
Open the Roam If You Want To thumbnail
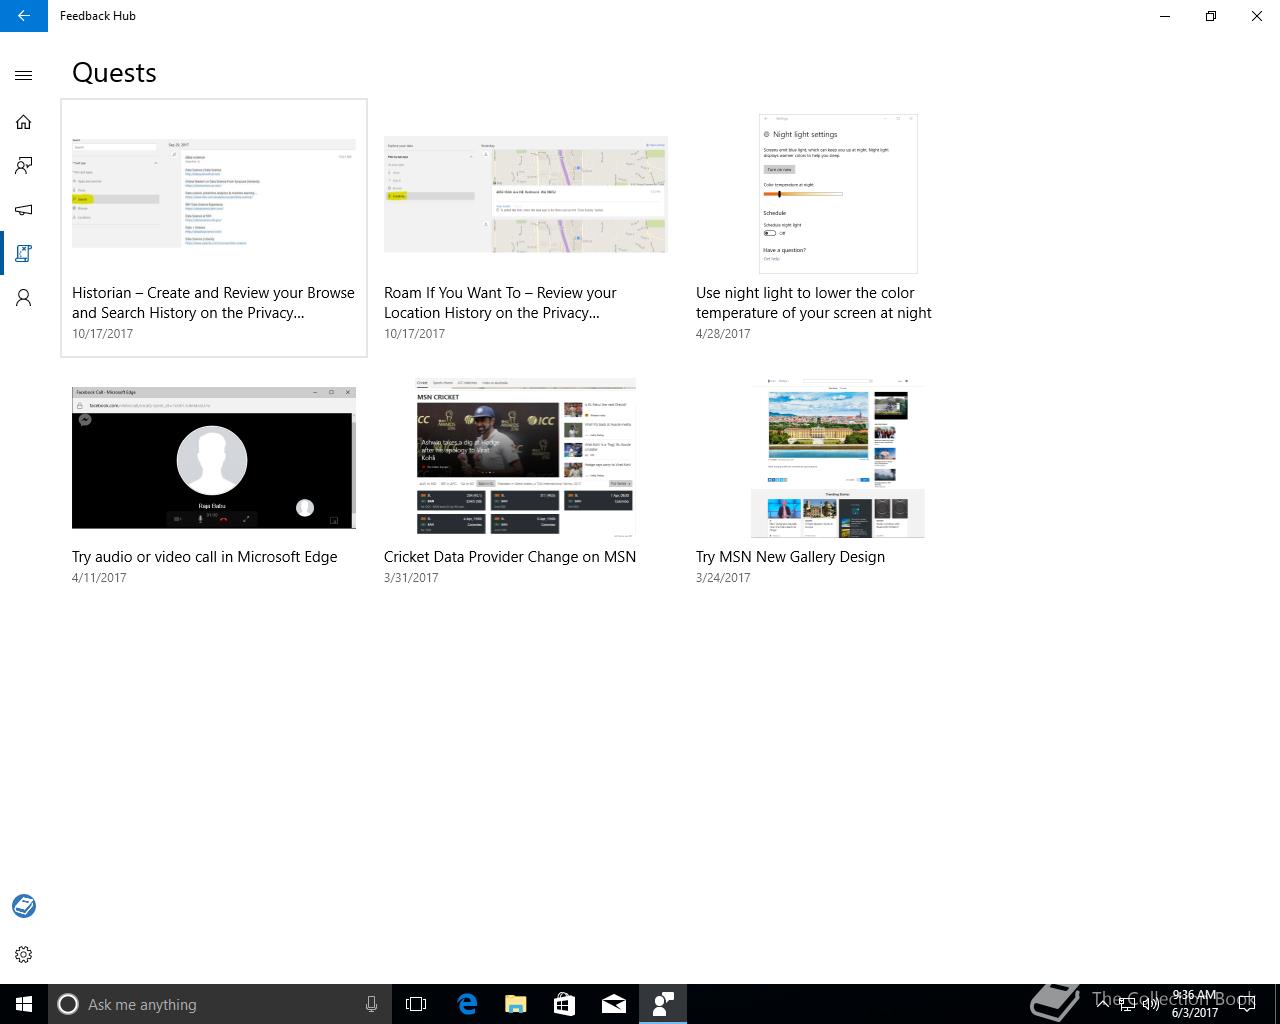526,194
